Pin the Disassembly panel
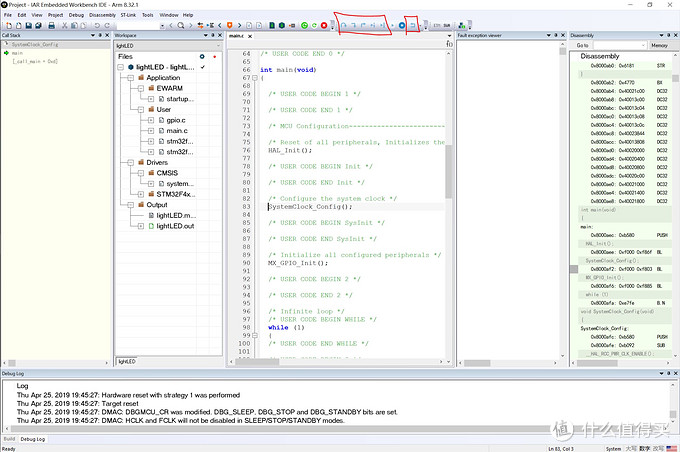Image resolution: width=680 pixels, height=452 pixels. coord(668,35)
